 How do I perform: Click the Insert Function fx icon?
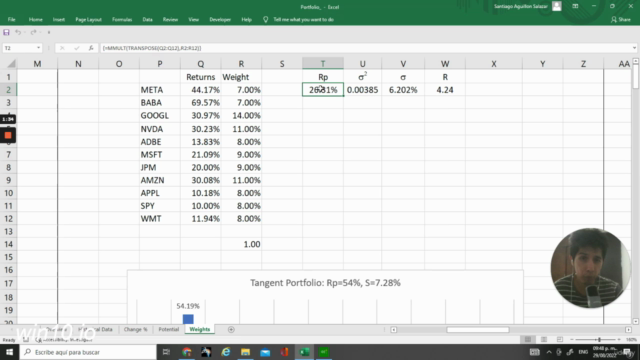(x=91, y=48)
